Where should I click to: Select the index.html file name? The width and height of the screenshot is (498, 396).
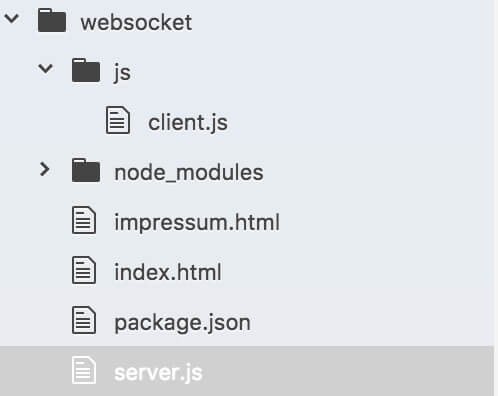(x=168, y=272)
